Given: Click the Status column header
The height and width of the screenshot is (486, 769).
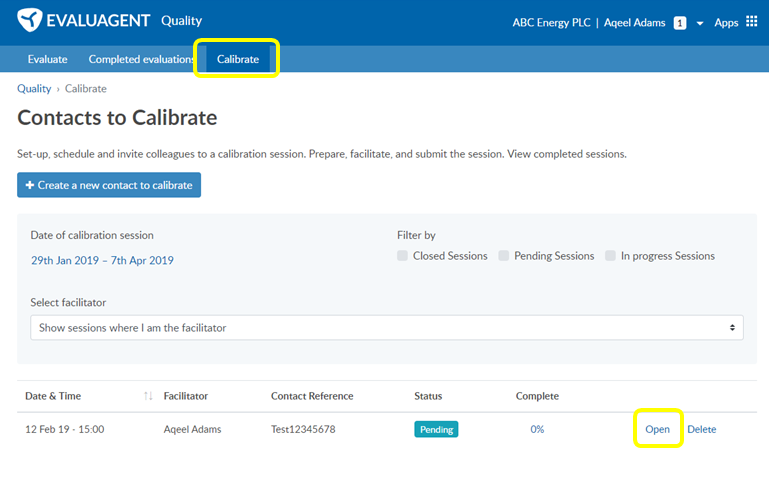Looking at the screenshot, I should (428, 396).
